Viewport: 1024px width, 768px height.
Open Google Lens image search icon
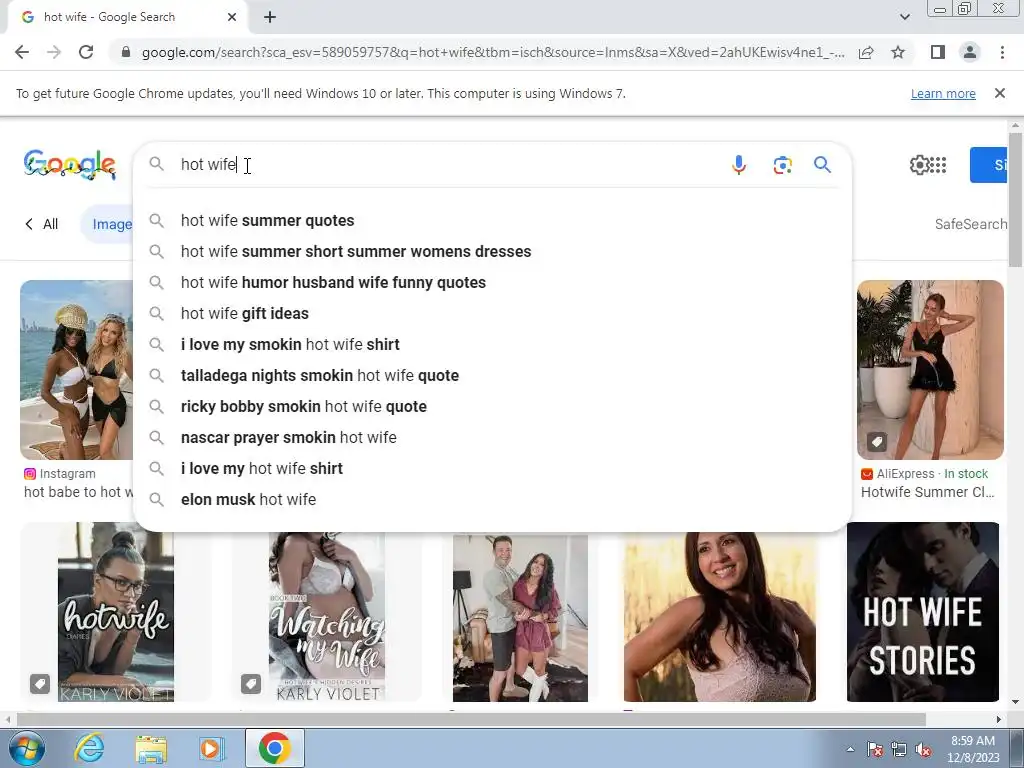pos(782,165)
